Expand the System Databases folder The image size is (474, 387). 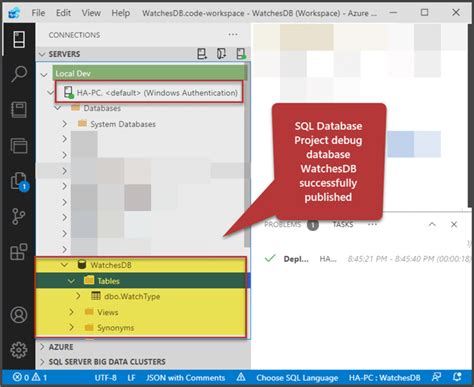(x=65, y=124)
